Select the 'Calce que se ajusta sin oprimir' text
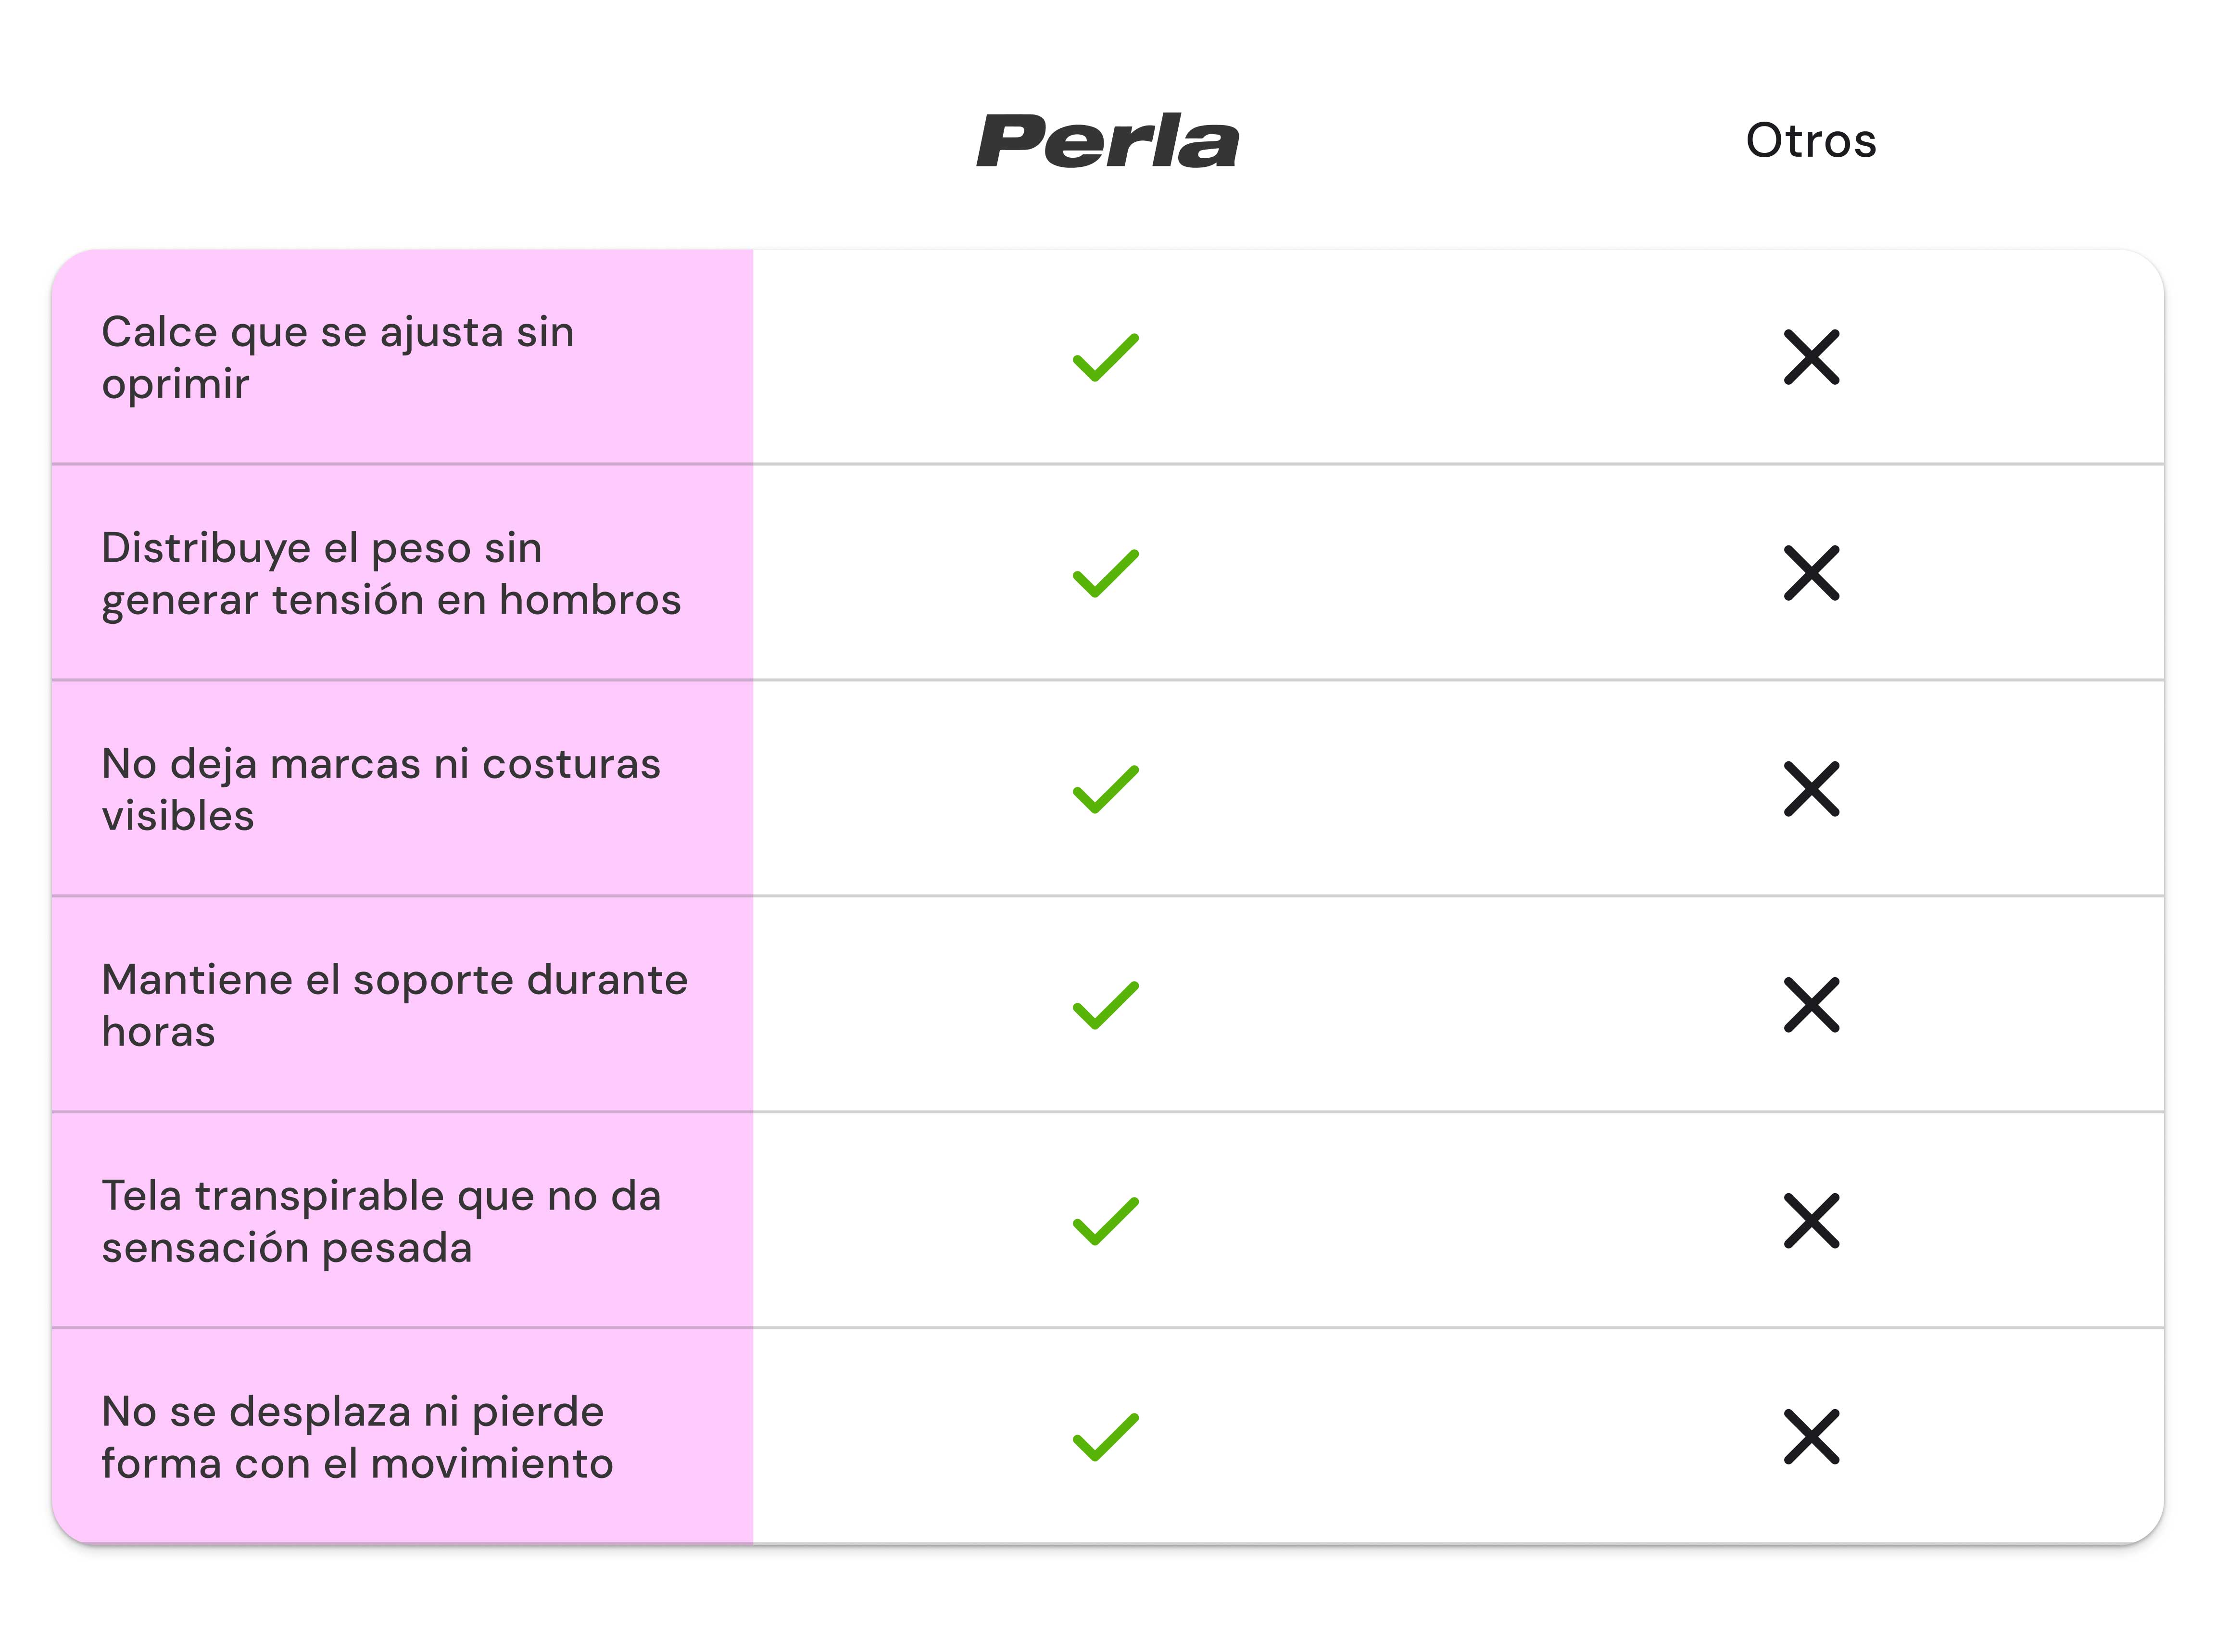 point(338,358)
